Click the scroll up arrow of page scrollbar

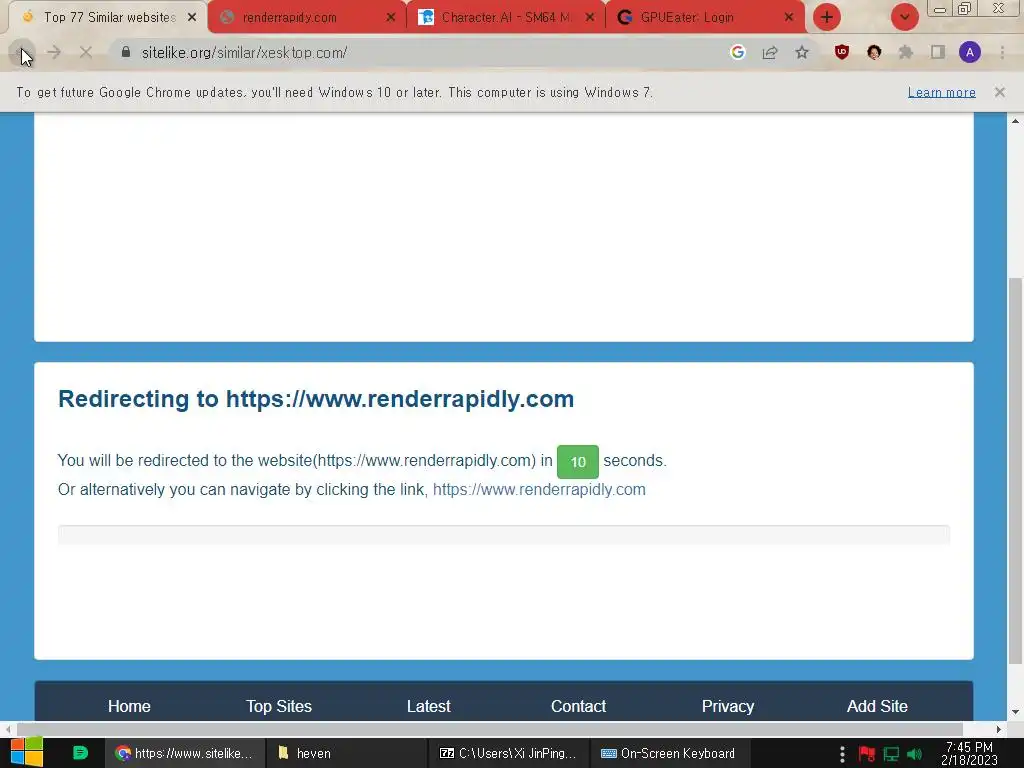pos(1016,121)
